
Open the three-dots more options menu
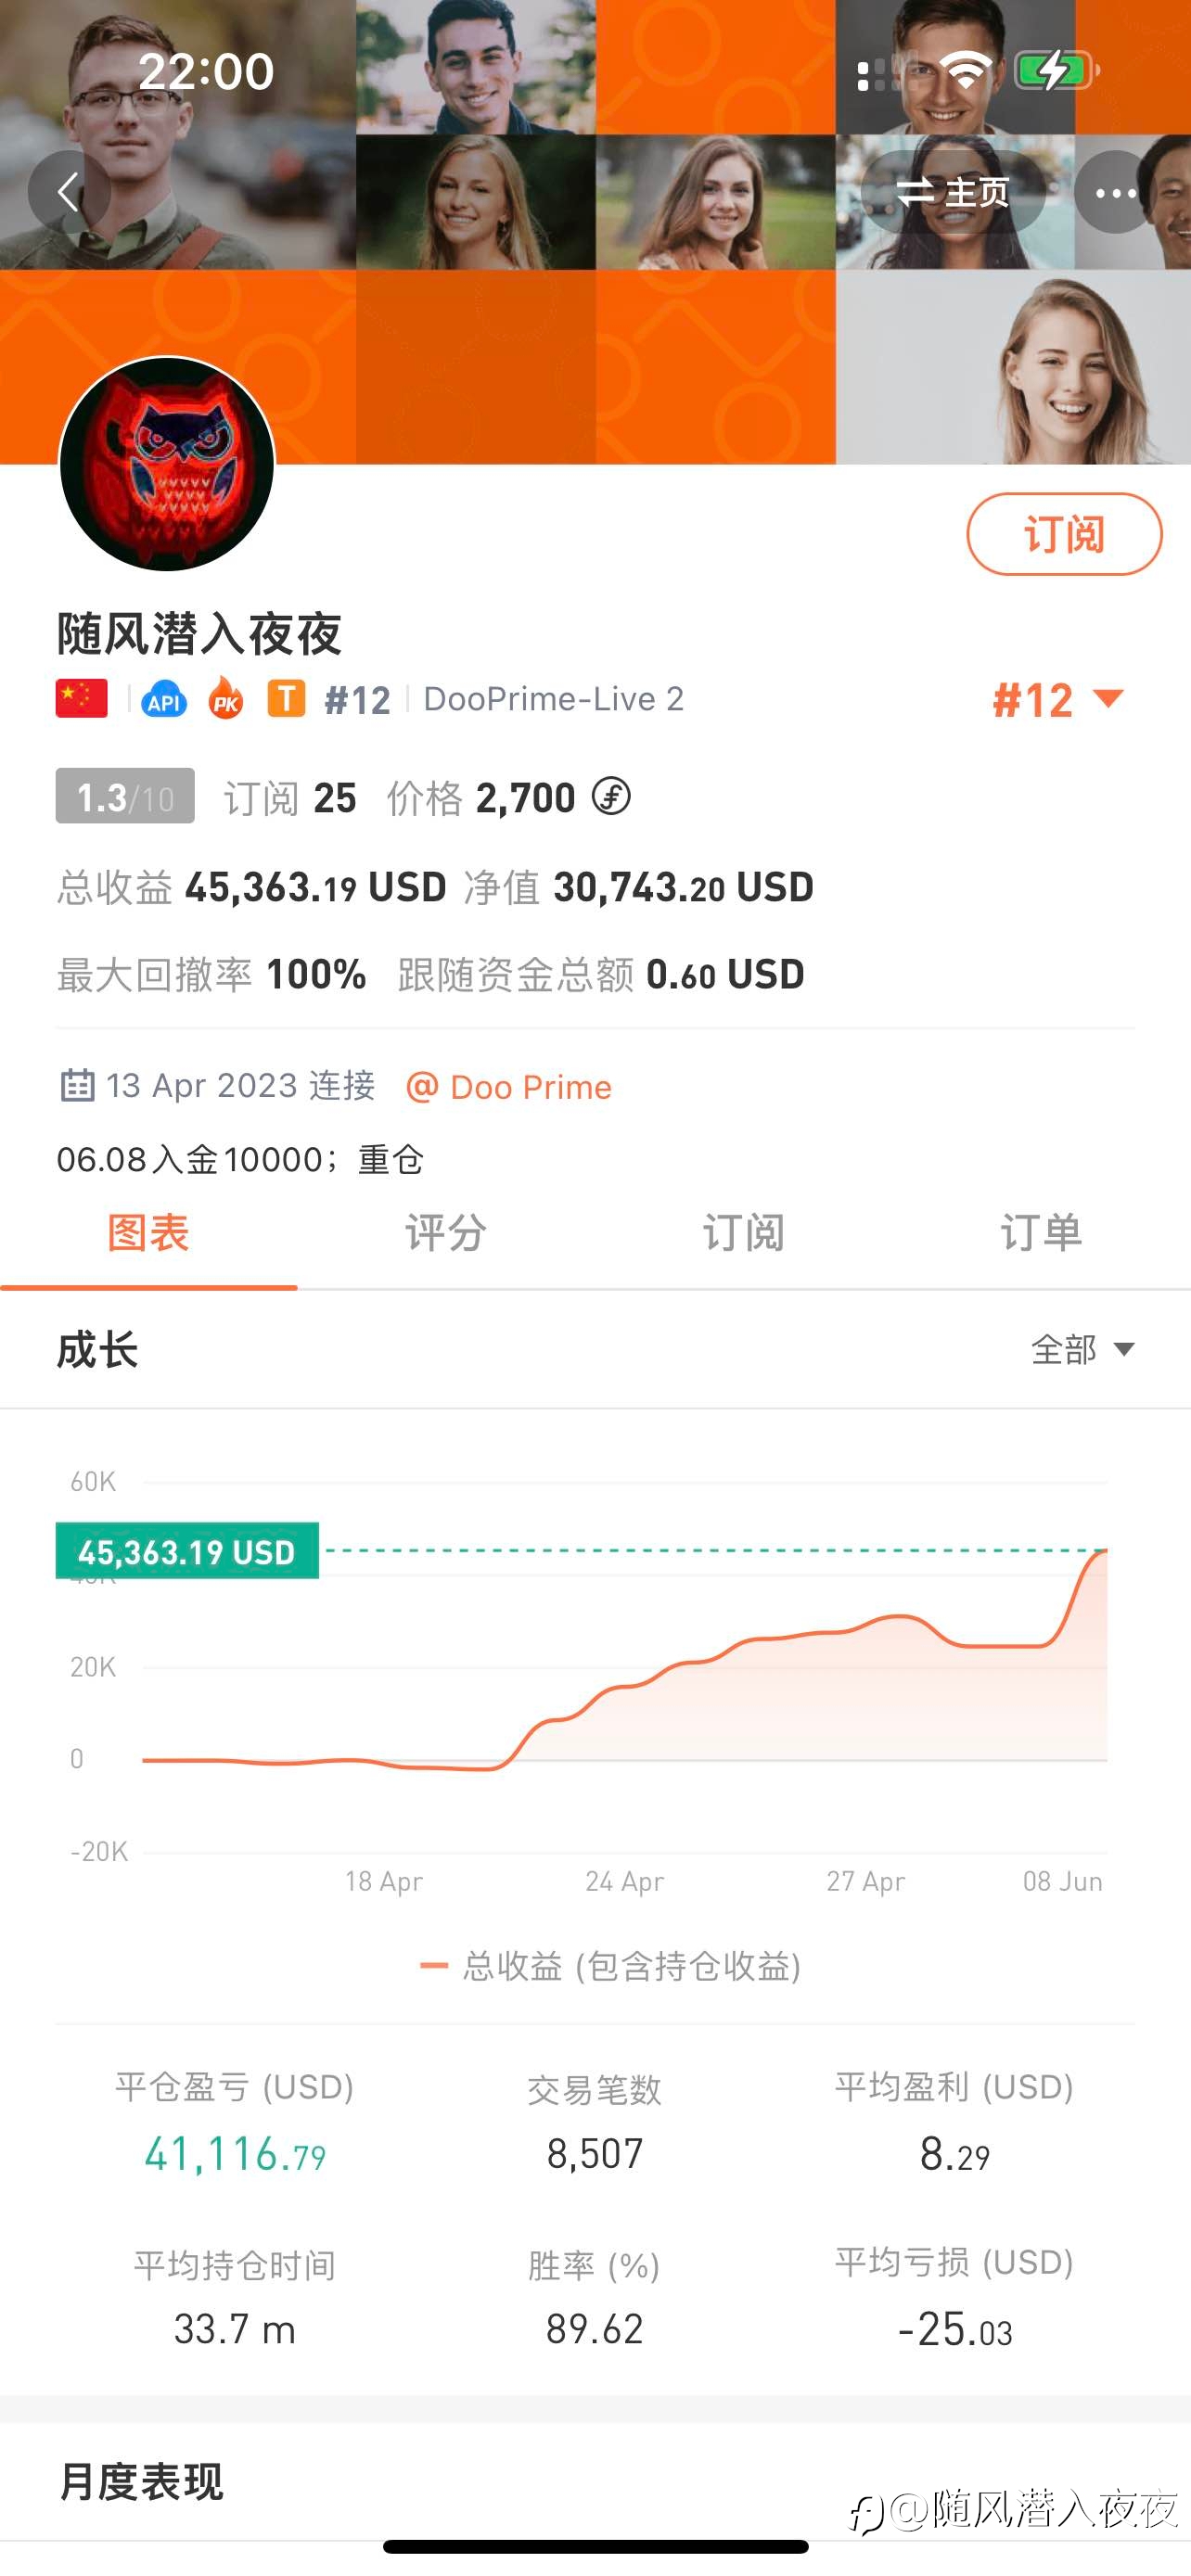(1115, 192)
